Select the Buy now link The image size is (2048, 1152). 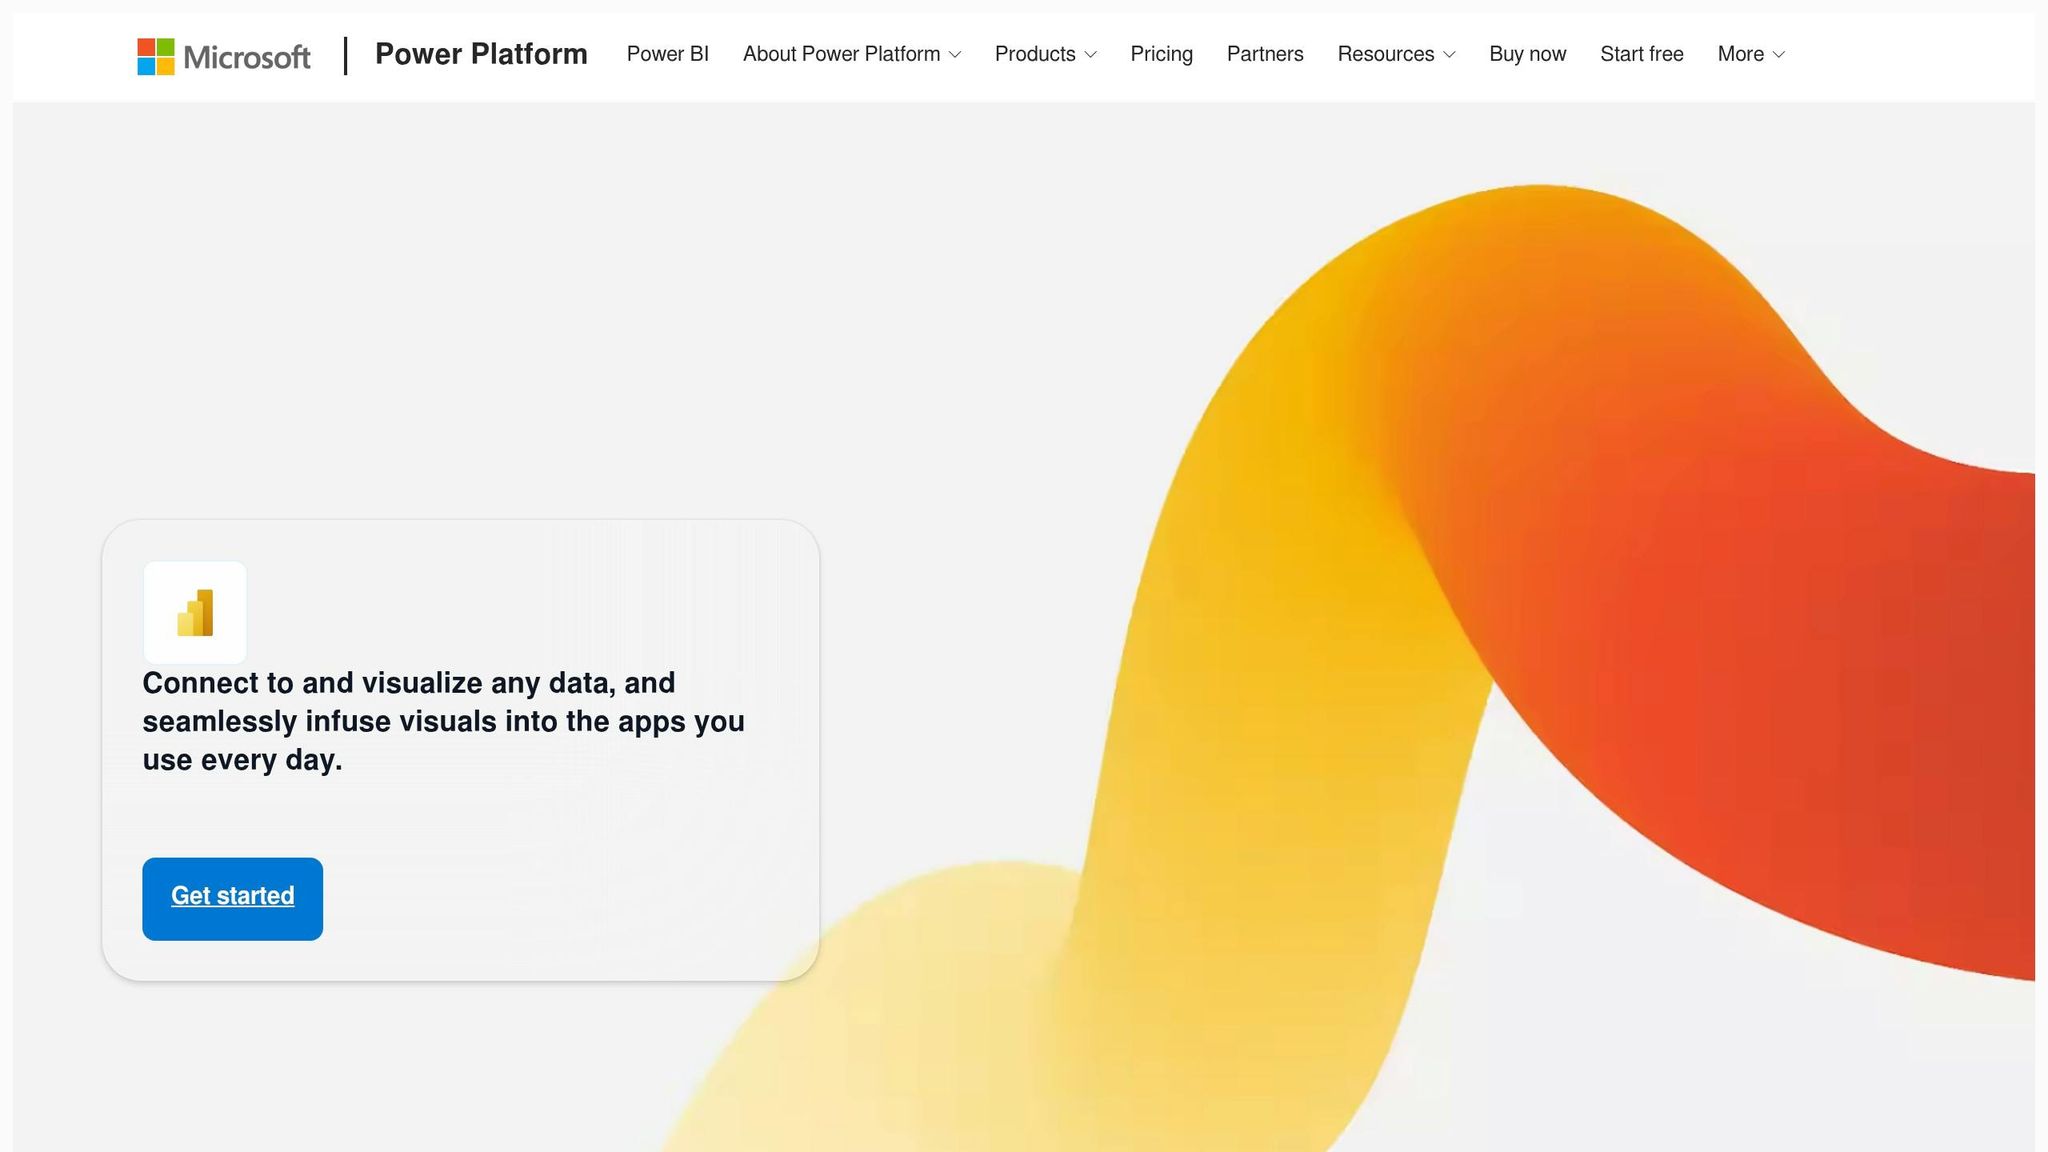1528,54
